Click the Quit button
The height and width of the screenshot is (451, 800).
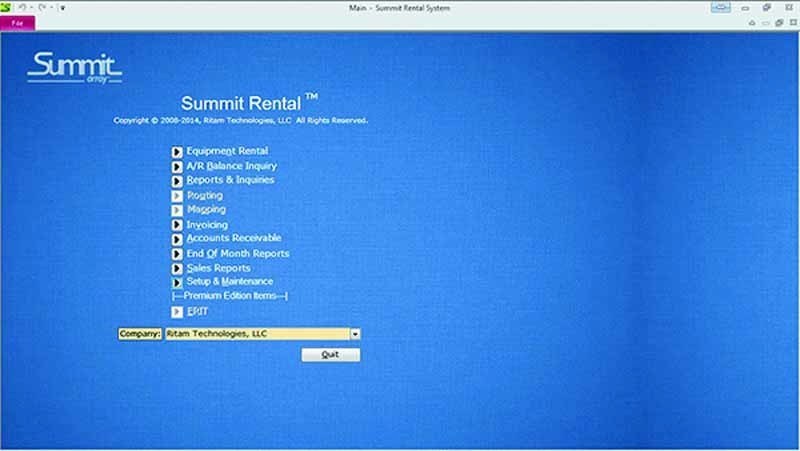click(x=331, y=355)
